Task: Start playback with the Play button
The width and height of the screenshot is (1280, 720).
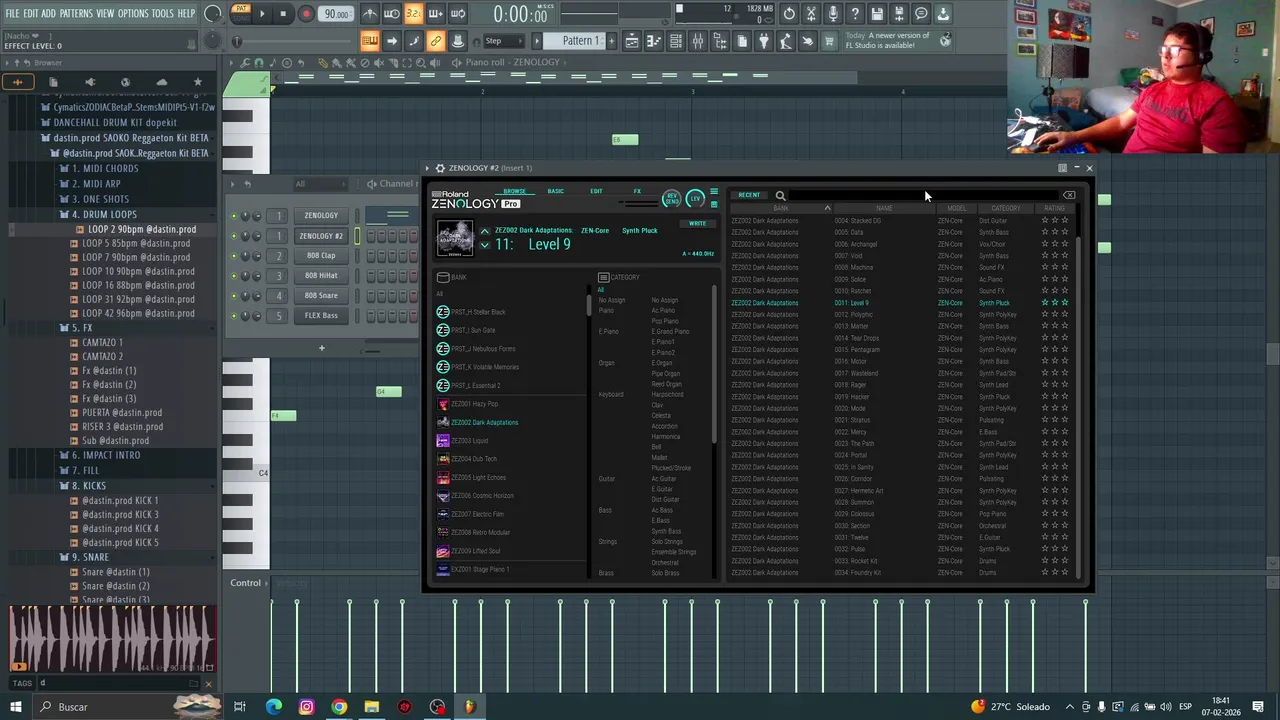Action: point(262,14)
